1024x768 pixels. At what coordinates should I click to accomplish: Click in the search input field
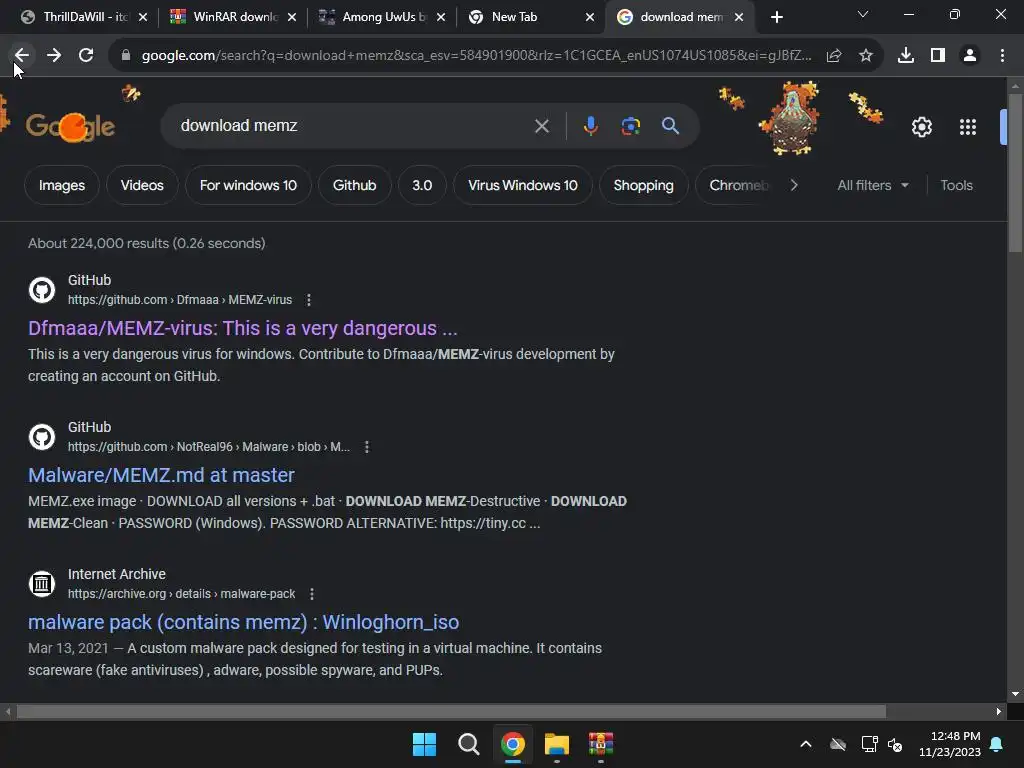point(353,125)
